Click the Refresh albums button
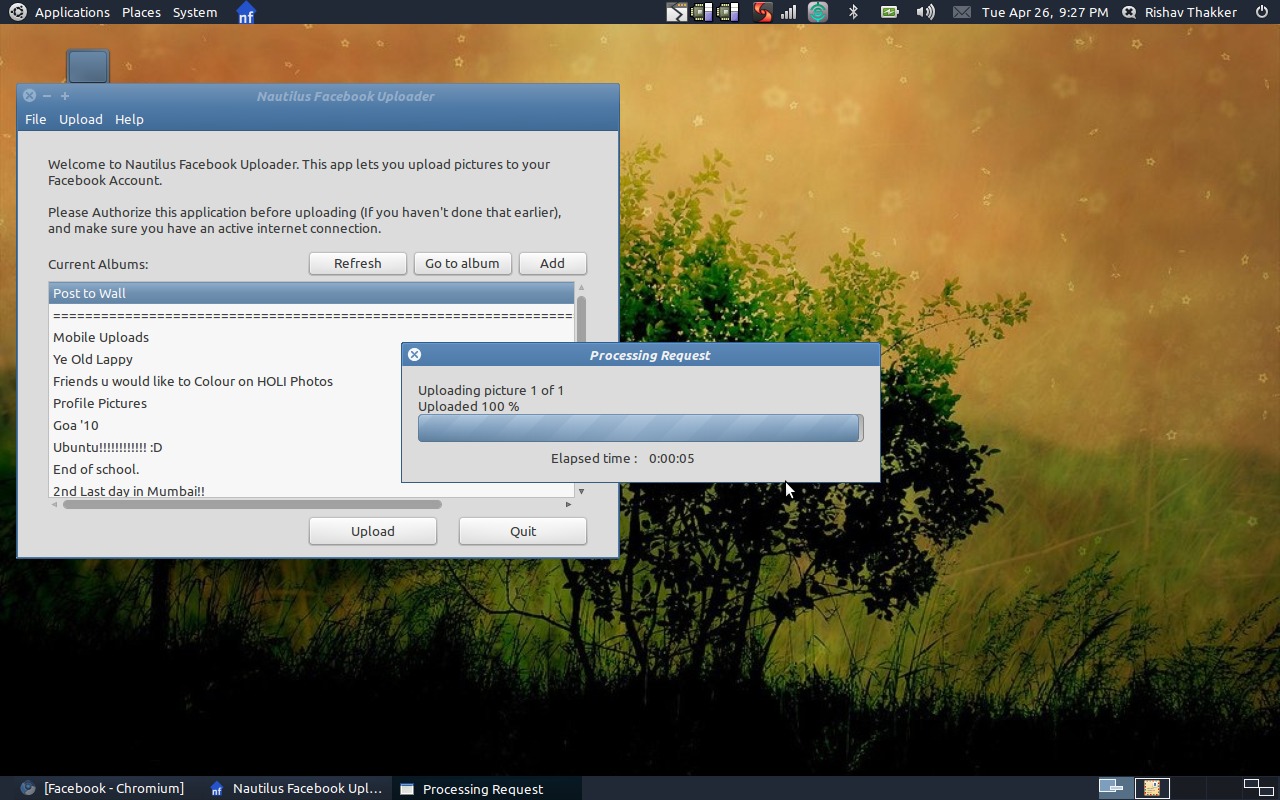Image resolution: width=1280 pixels, height=800 pixels. tap(357, 263)
